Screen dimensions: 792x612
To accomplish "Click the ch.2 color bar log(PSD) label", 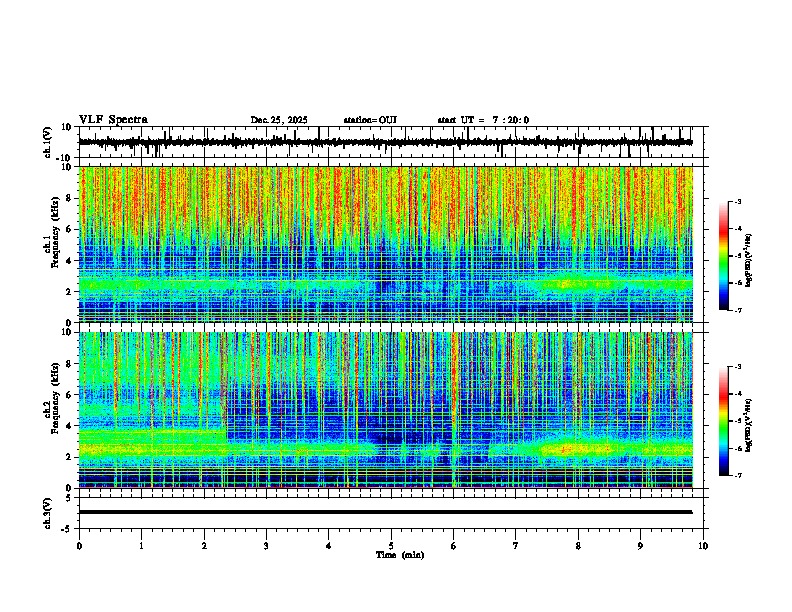I will (749, 425).
